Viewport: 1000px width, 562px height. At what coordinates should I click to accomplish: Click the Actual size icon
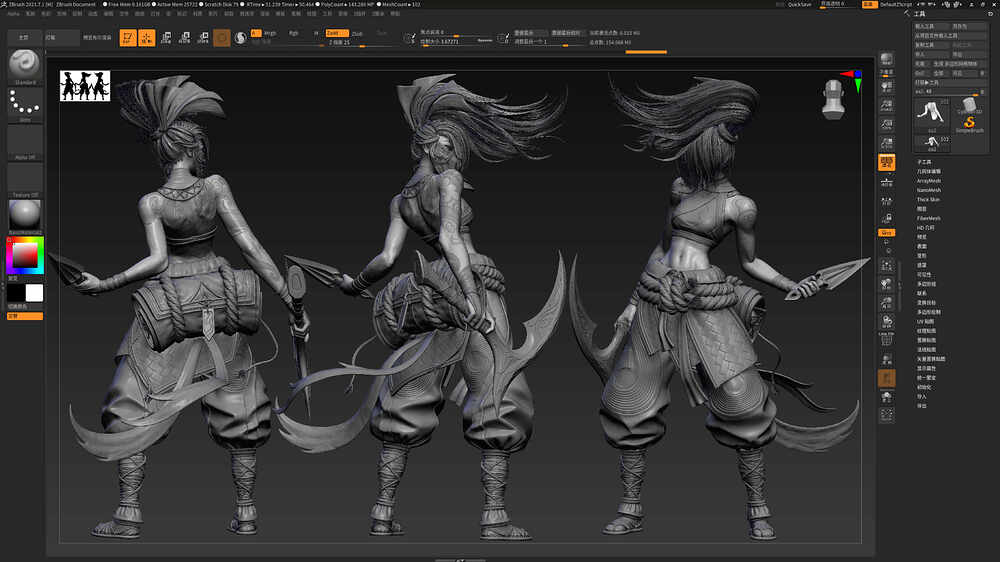pyautogui.click(x=886, y=124)
